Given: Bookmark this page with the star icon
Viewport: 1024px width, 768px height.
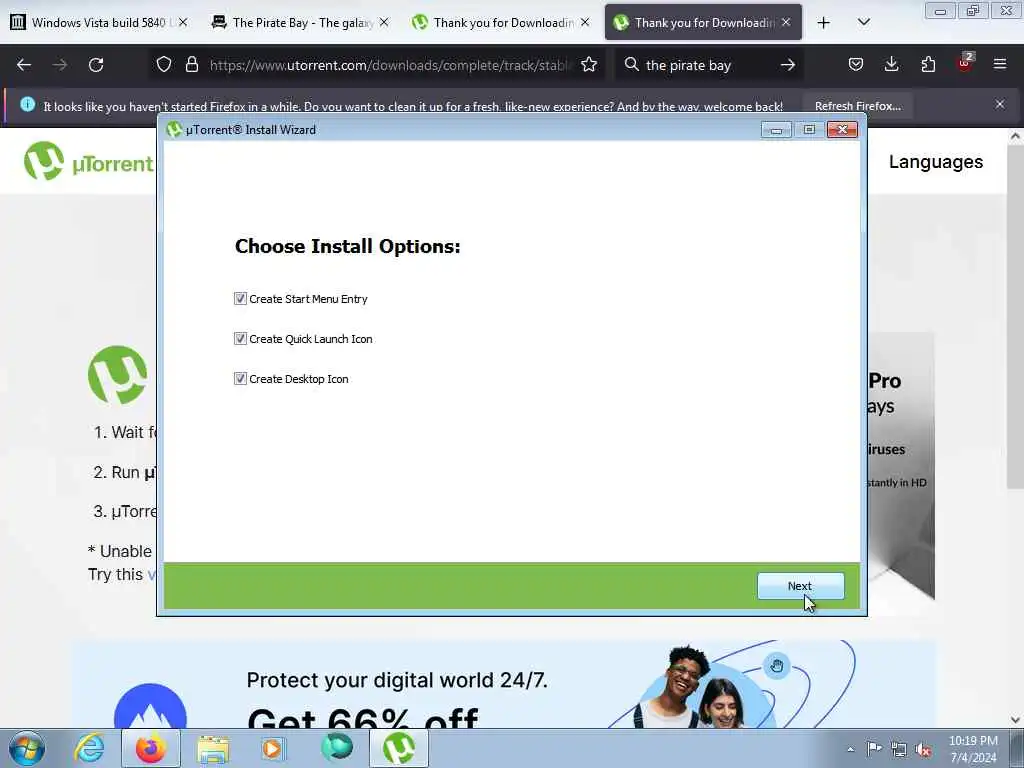Looking at the screenshot, I should tap(589, 65).
